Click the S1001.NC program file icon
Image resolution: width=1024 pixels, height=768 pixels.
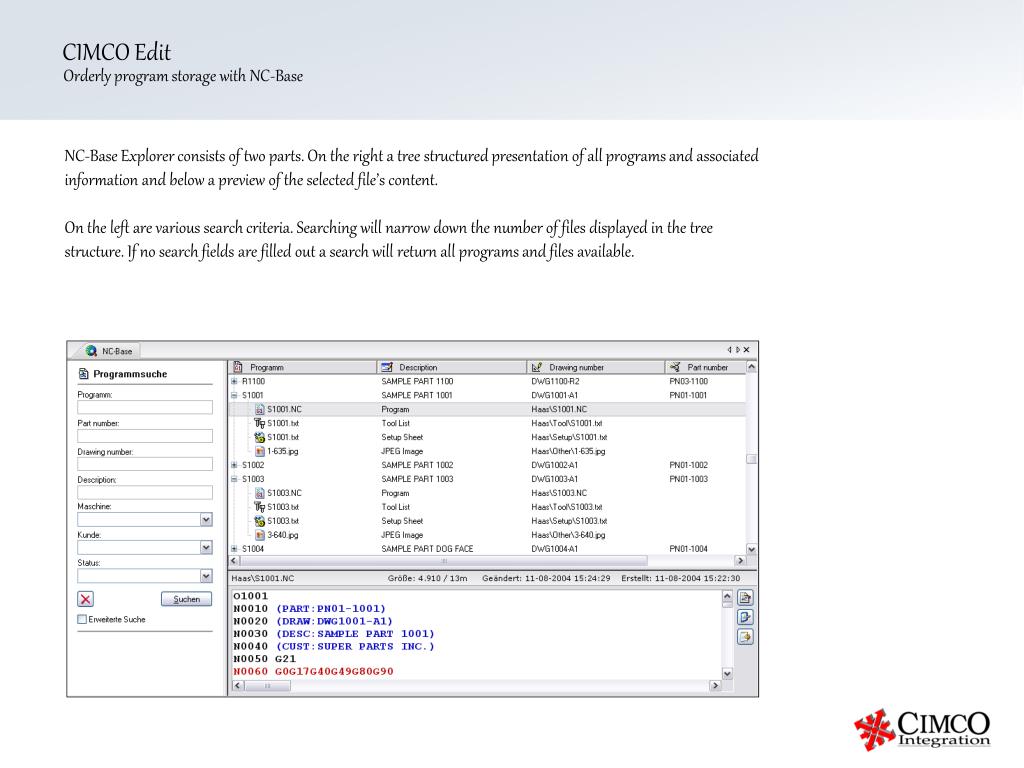259,409
